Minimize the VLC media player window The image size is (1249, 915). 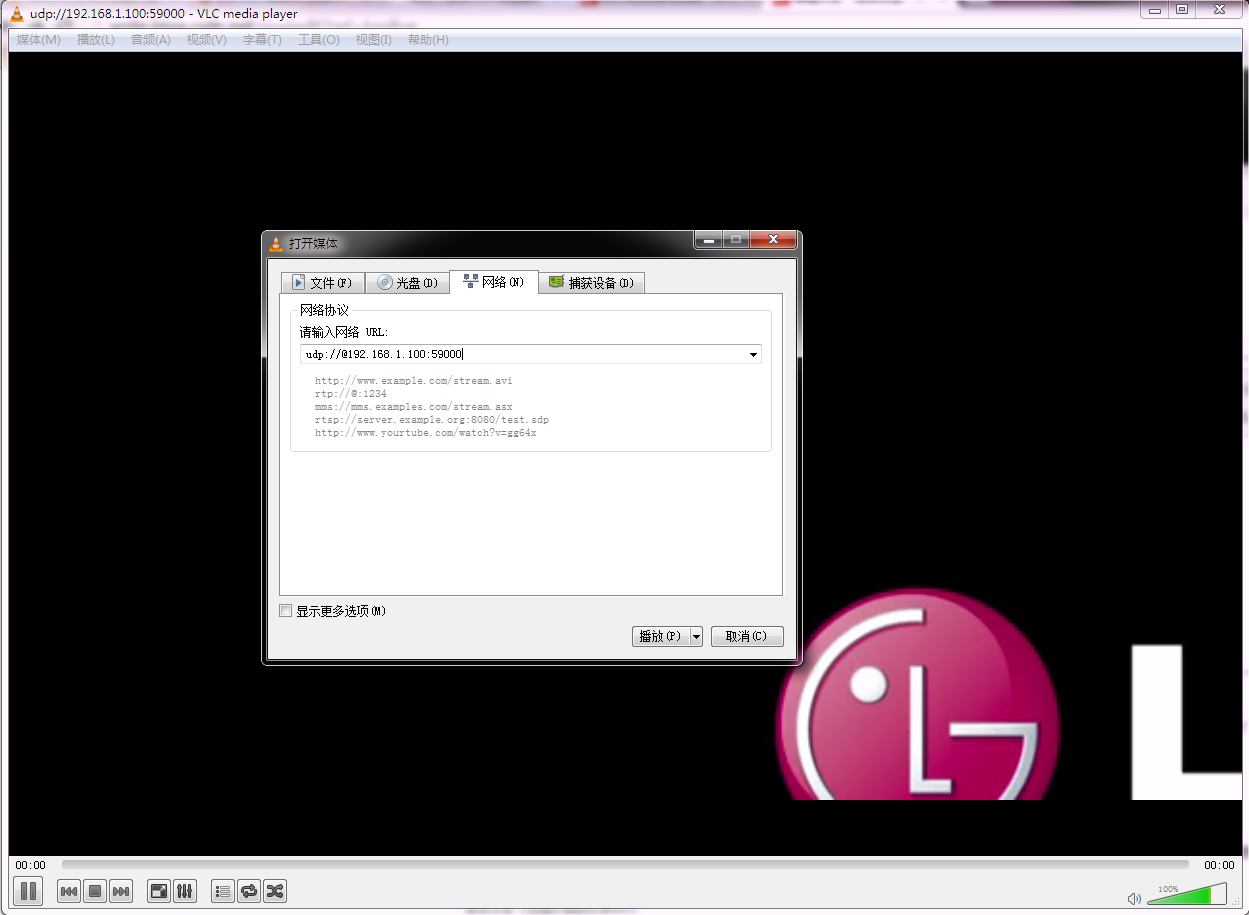coord(1155,9)
